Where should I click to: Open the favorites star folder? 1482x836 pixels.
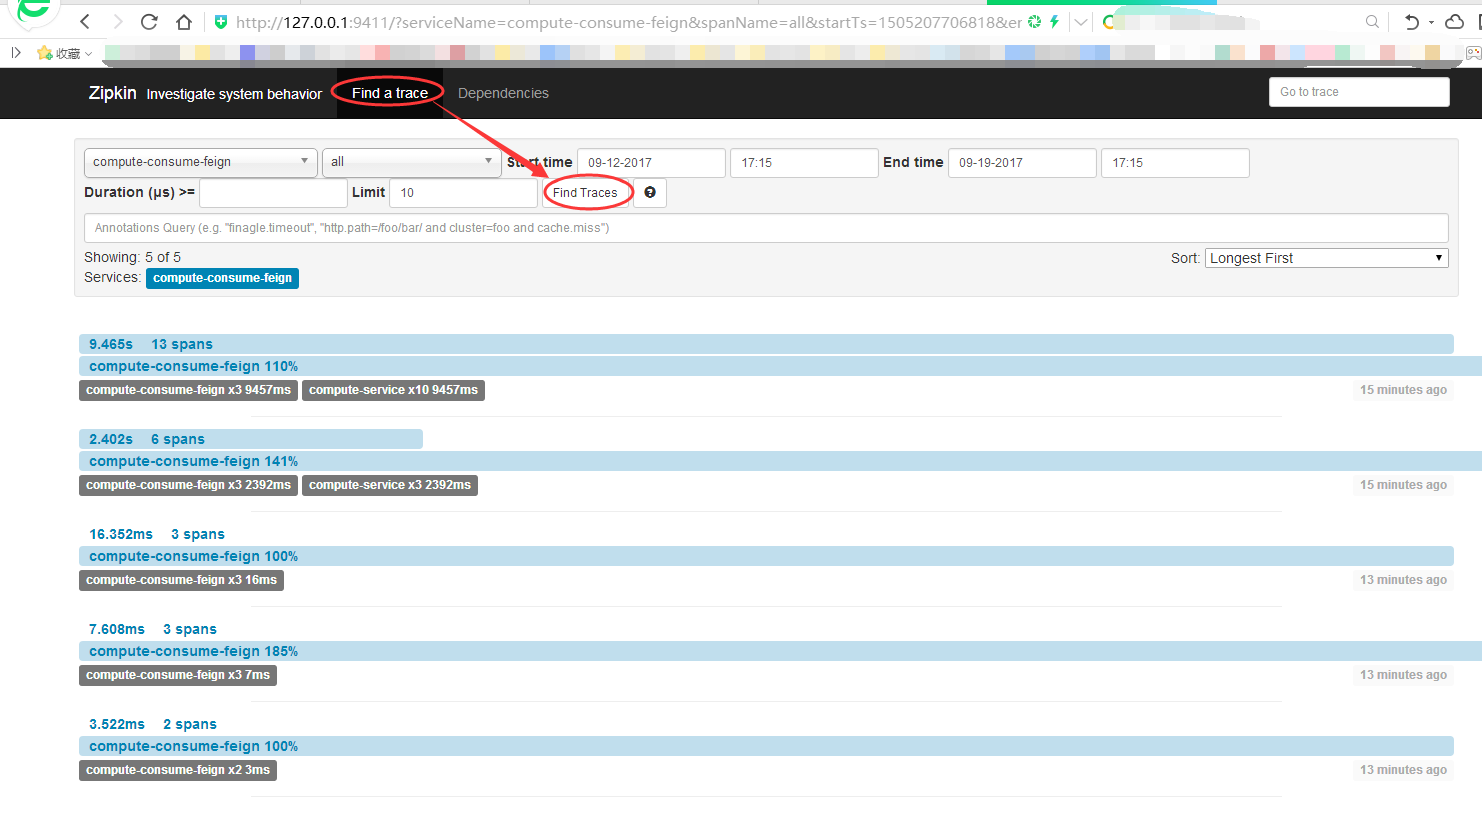pos(64,53)
